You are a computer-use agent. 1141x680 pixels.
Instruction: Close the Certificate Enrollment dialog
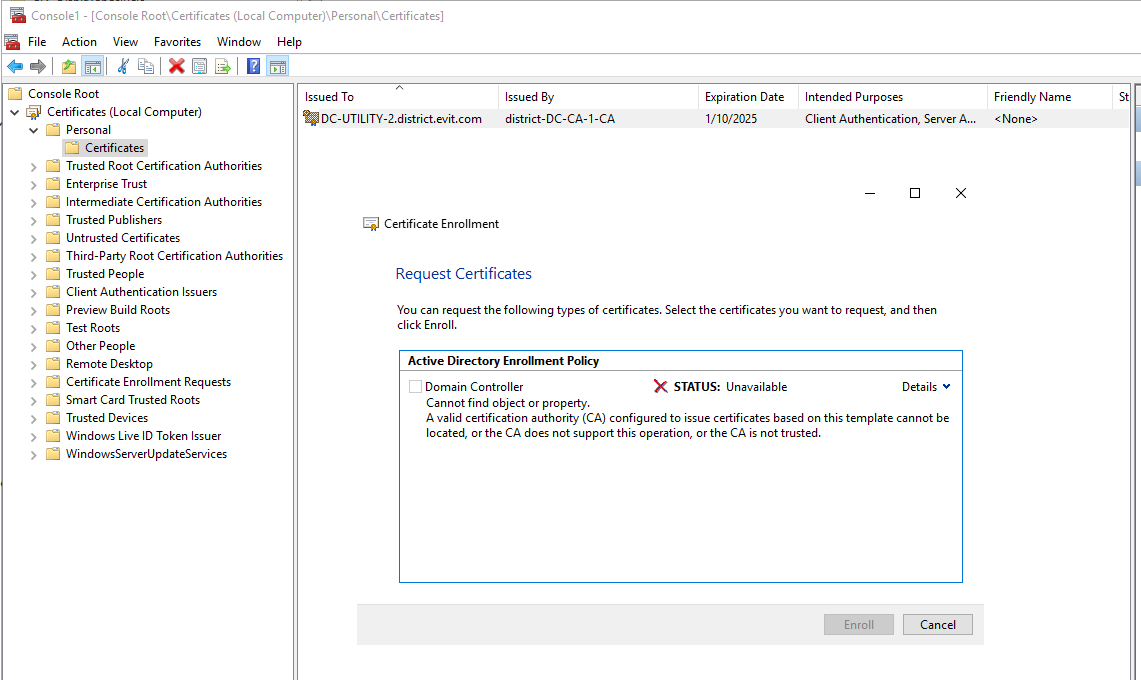pyautogui.click(x=961, y=193)
